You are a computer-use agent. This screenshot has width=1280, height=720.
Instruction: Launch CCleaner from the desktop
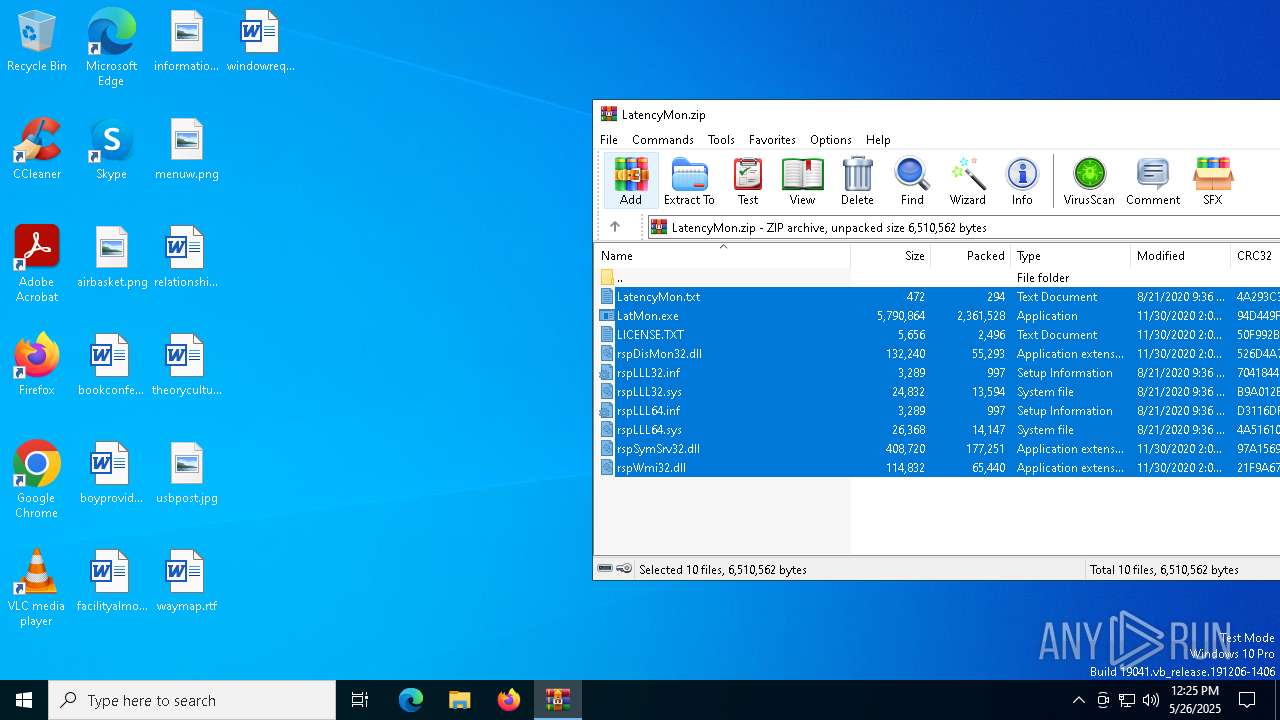pos(37,150)
